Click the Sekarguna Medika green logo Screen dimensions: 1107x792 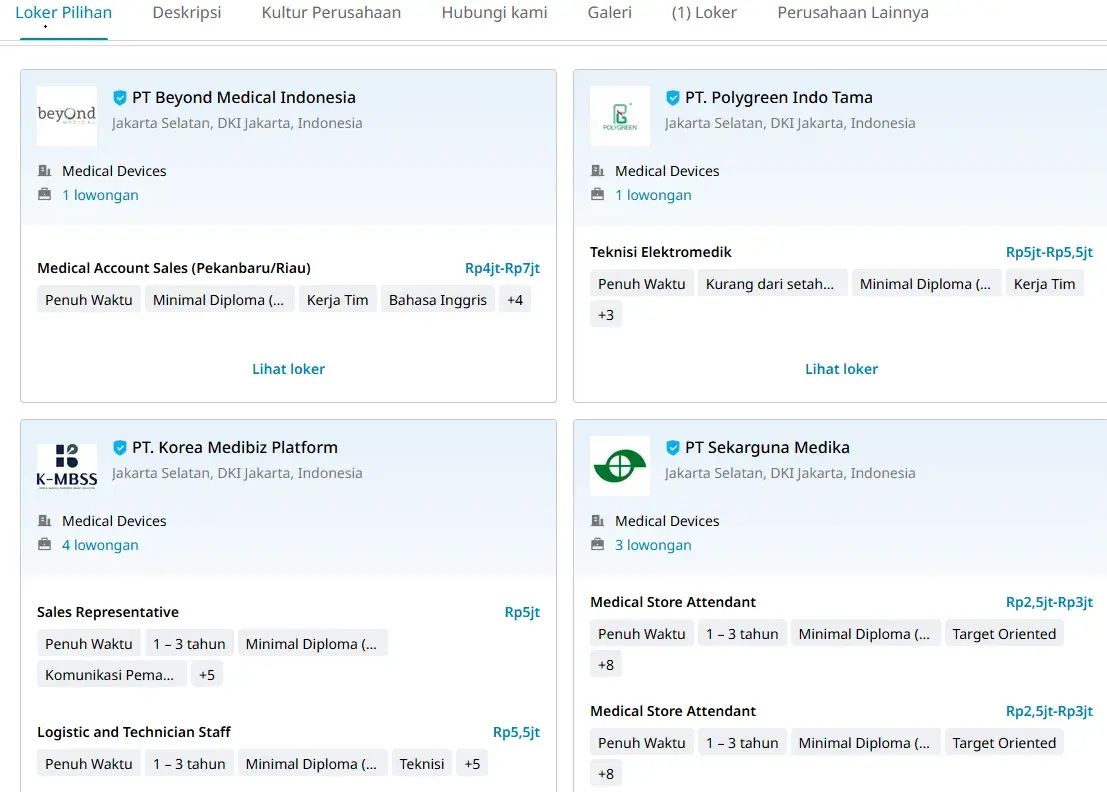click(x=620, y=466)
